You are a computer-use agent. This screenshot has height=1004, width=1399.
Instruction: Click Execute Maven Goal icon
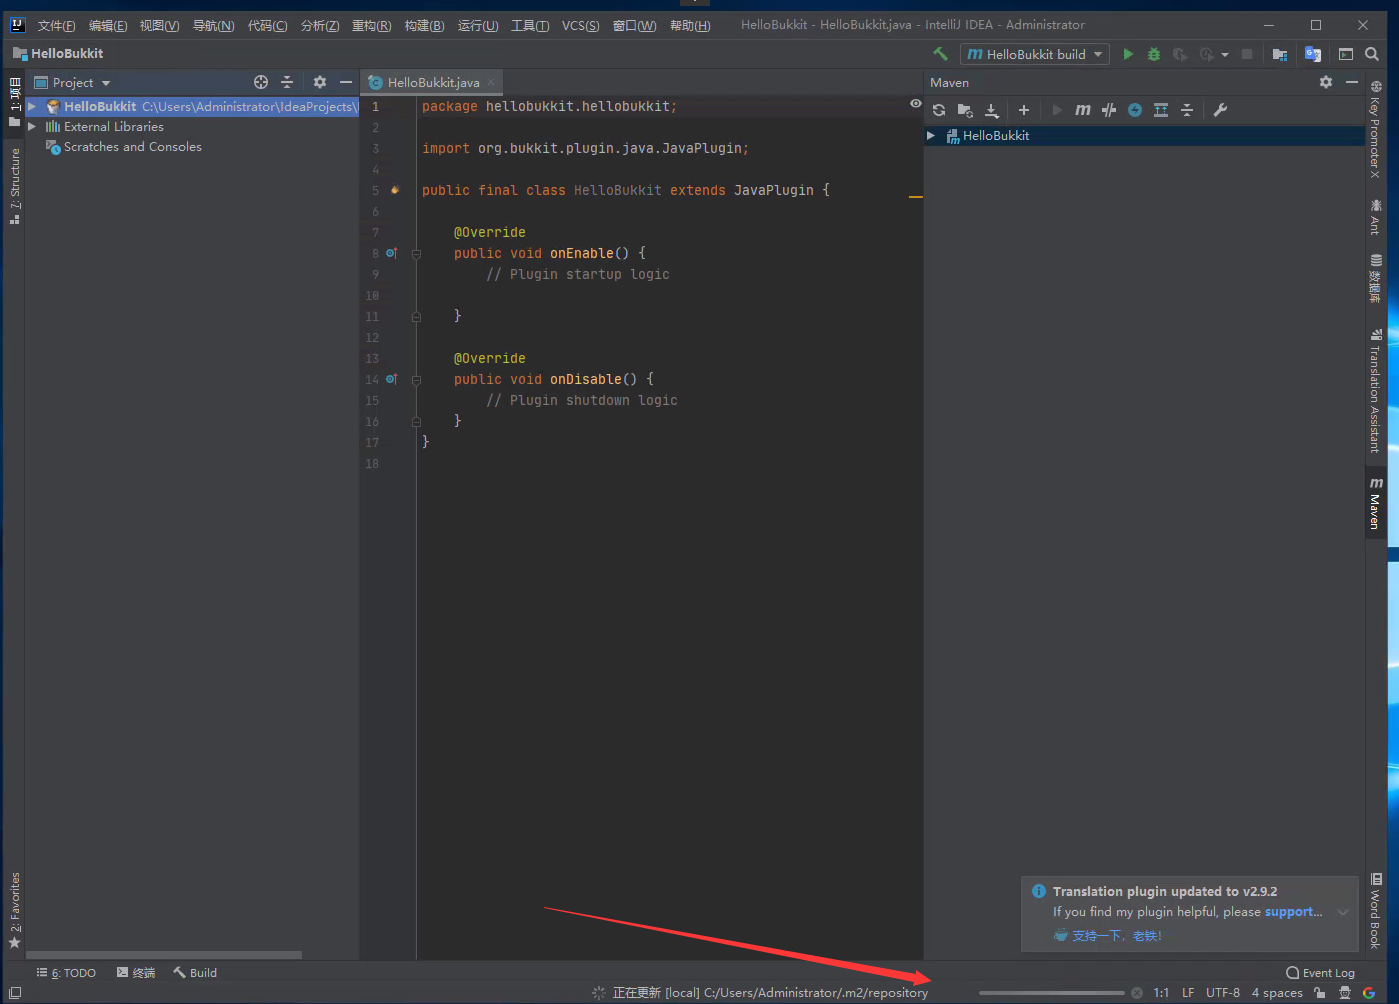1082,110
